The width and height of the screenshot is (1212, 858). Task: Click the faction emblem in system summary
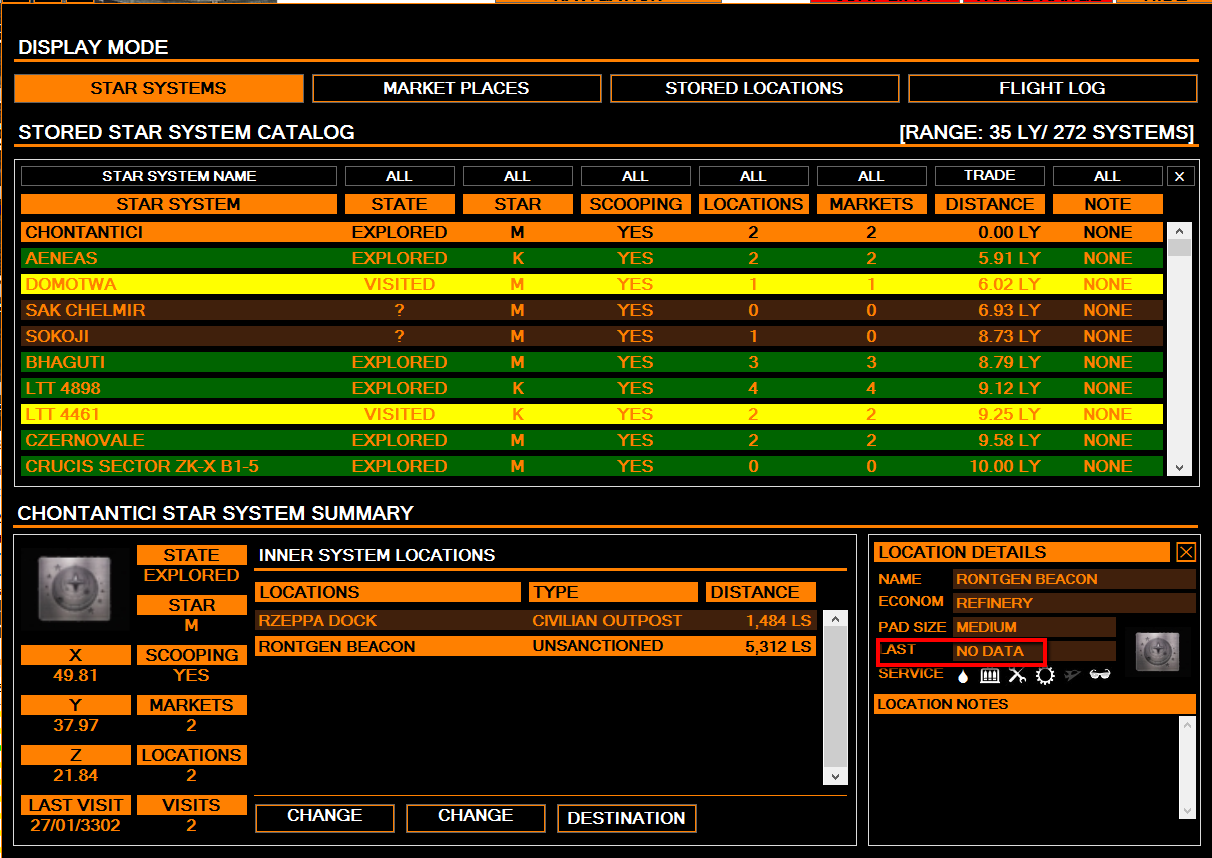pos(75,590)
